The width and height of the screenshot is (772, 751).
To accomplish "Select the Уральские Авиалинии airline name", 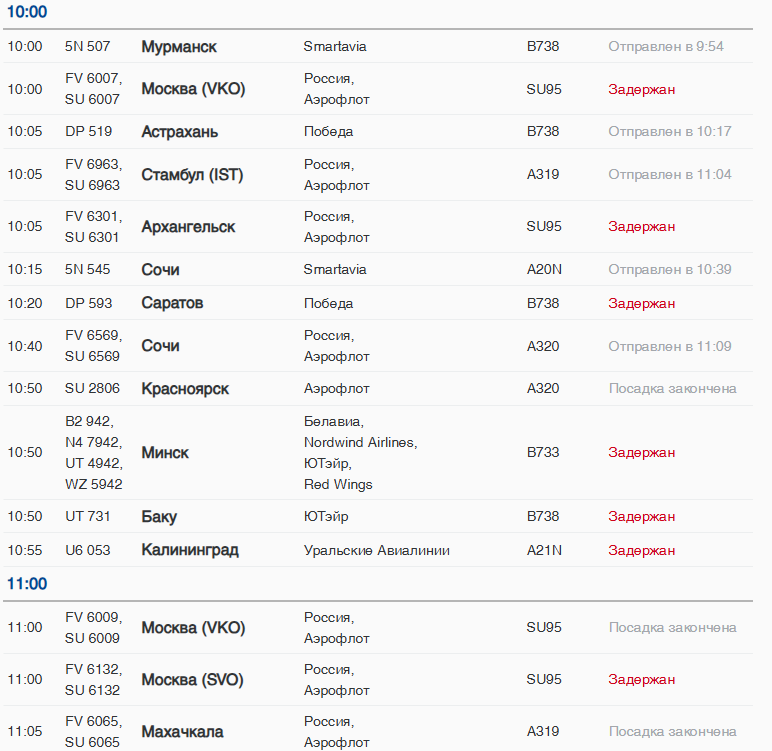I will click(x=377, y=550).
